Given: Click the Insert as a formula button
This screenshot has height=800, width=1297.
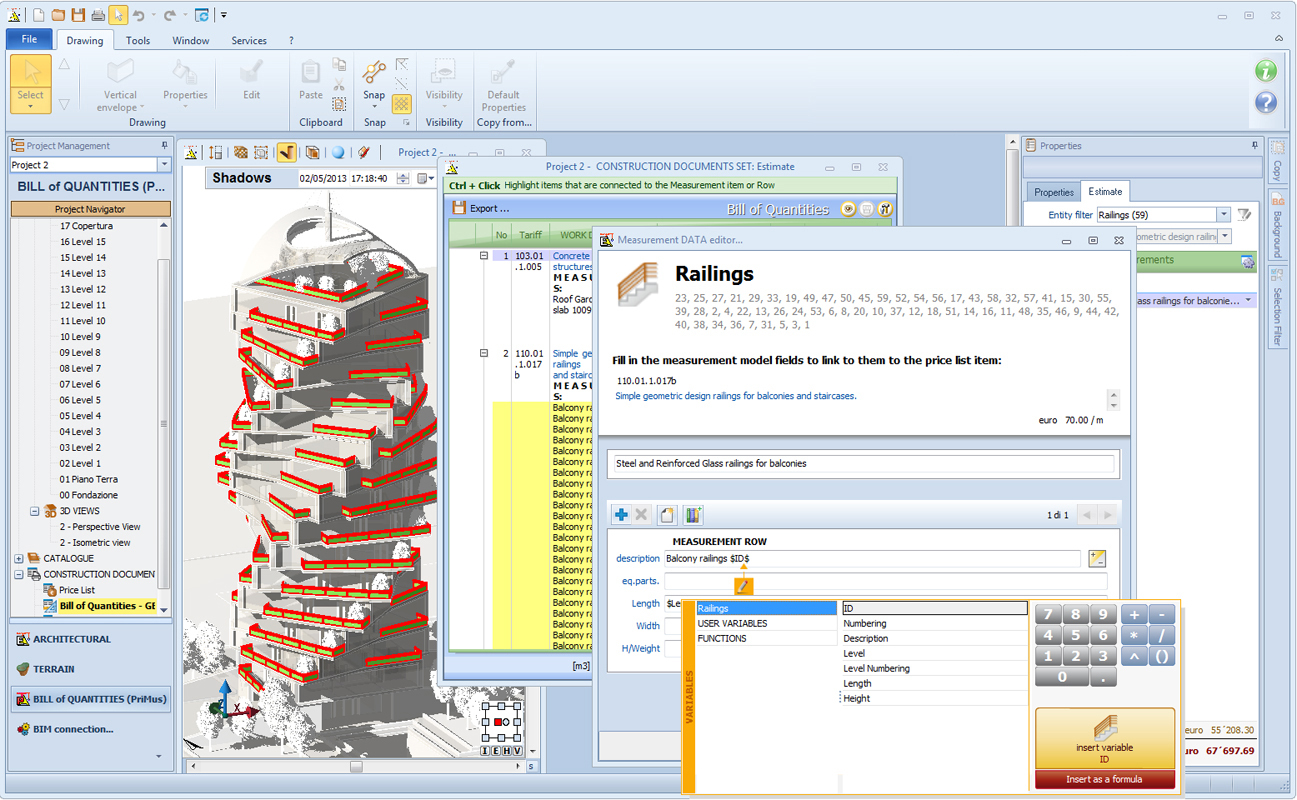Looking at the screenshot, I should [x=1104, y=780].
